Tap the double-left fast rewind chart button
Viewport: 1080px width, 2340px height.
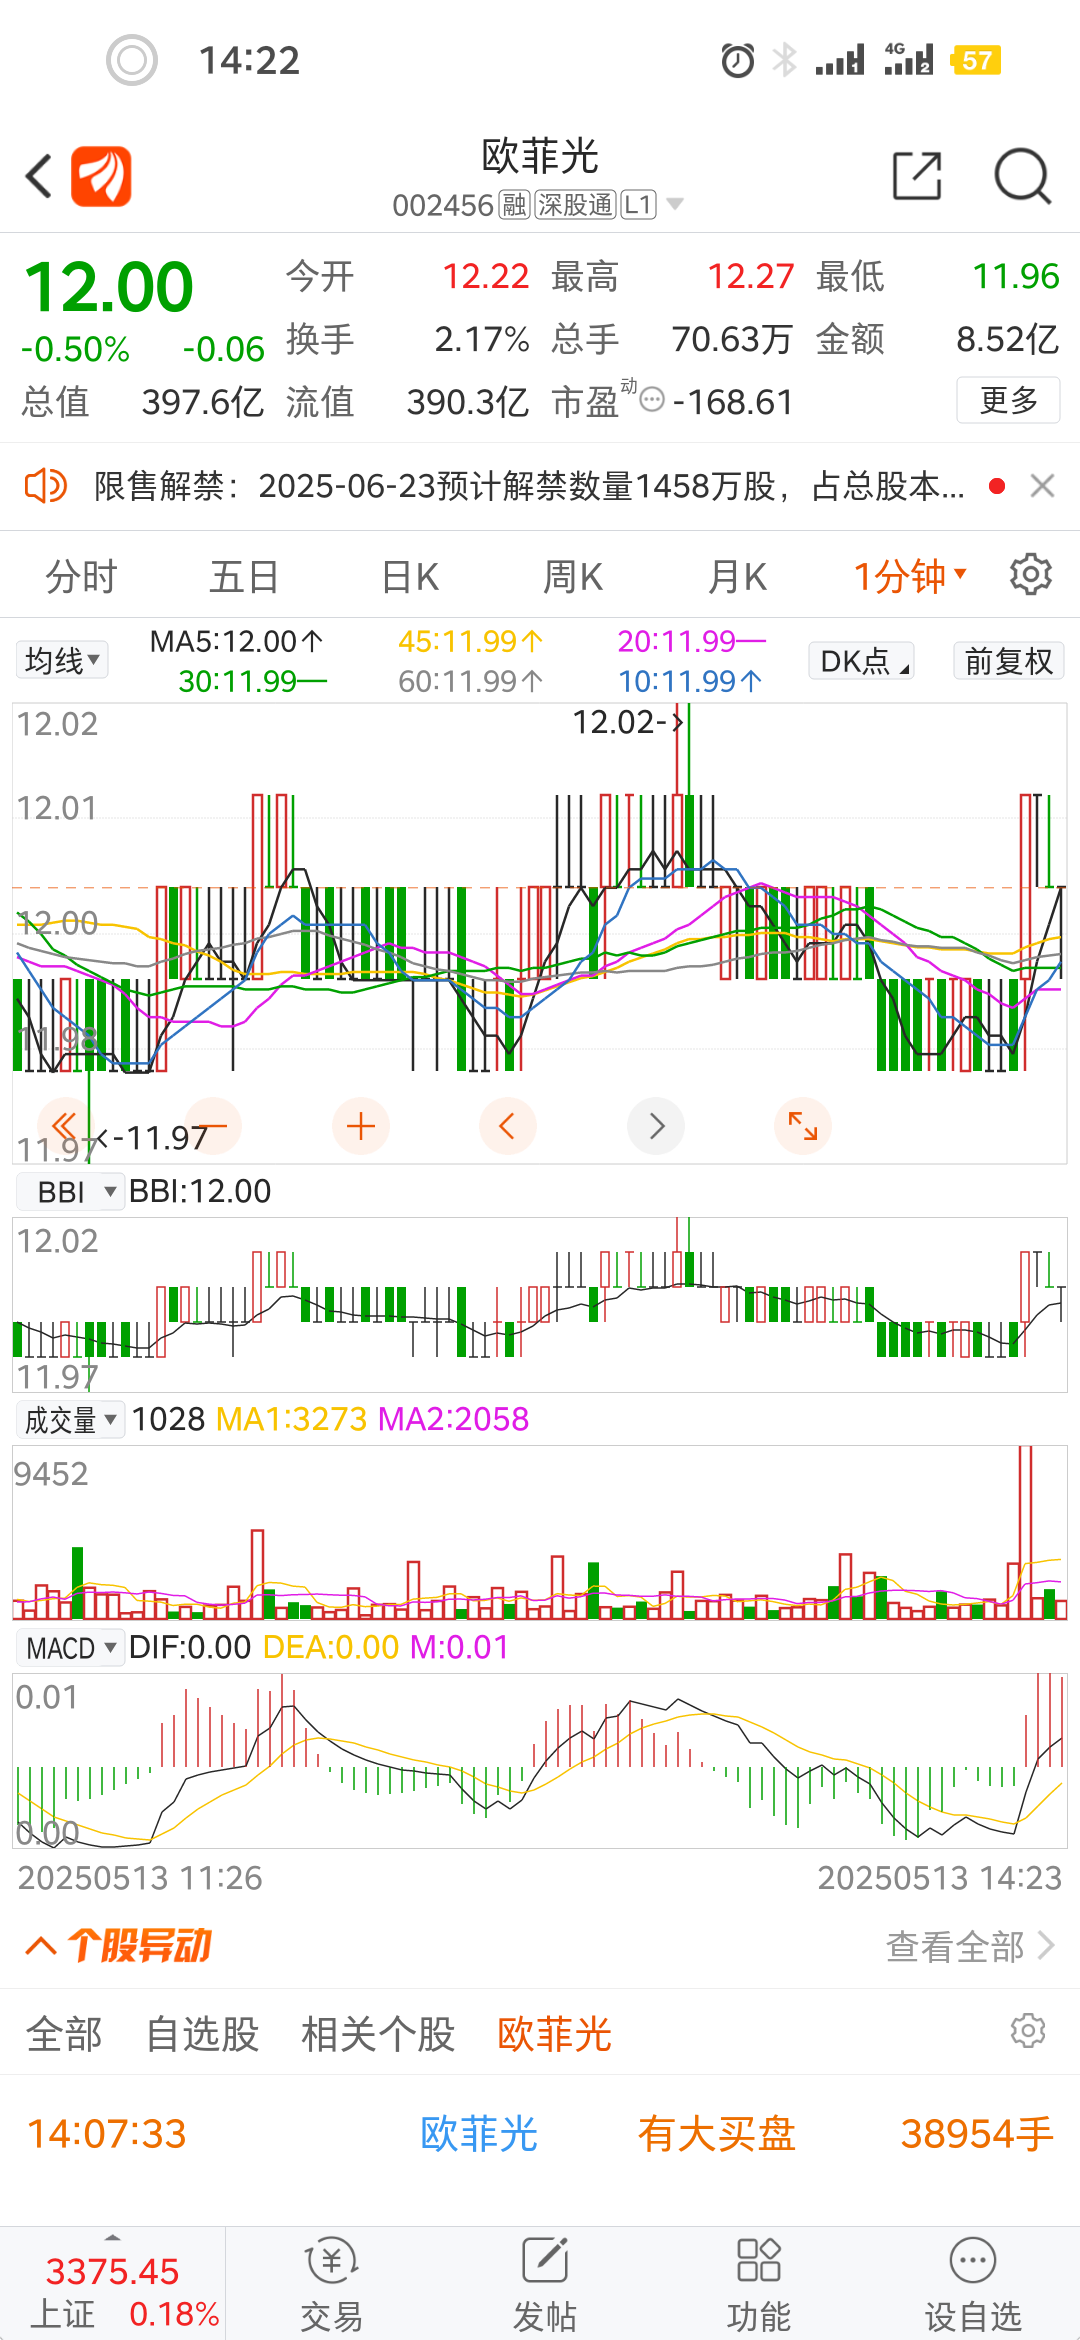pyautogui.click(x=64, y=1126)
